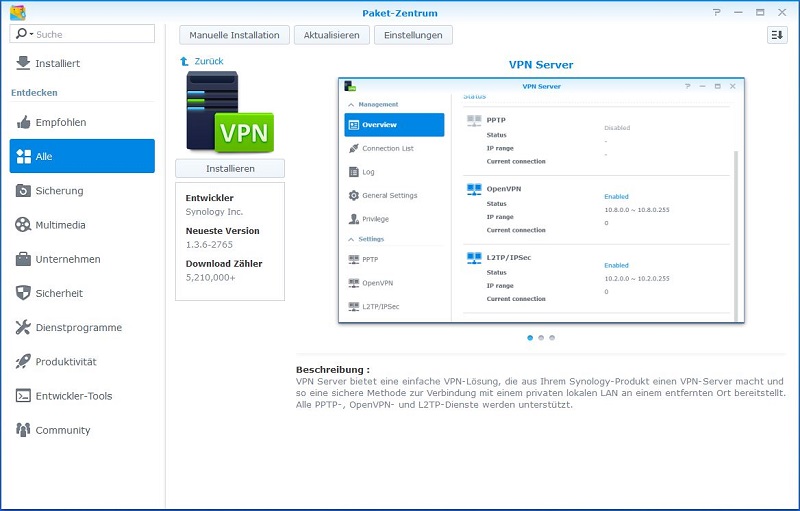
Task: Click the Paket-Zentrum app icon in title bar
Action: (x=18, y=13)
